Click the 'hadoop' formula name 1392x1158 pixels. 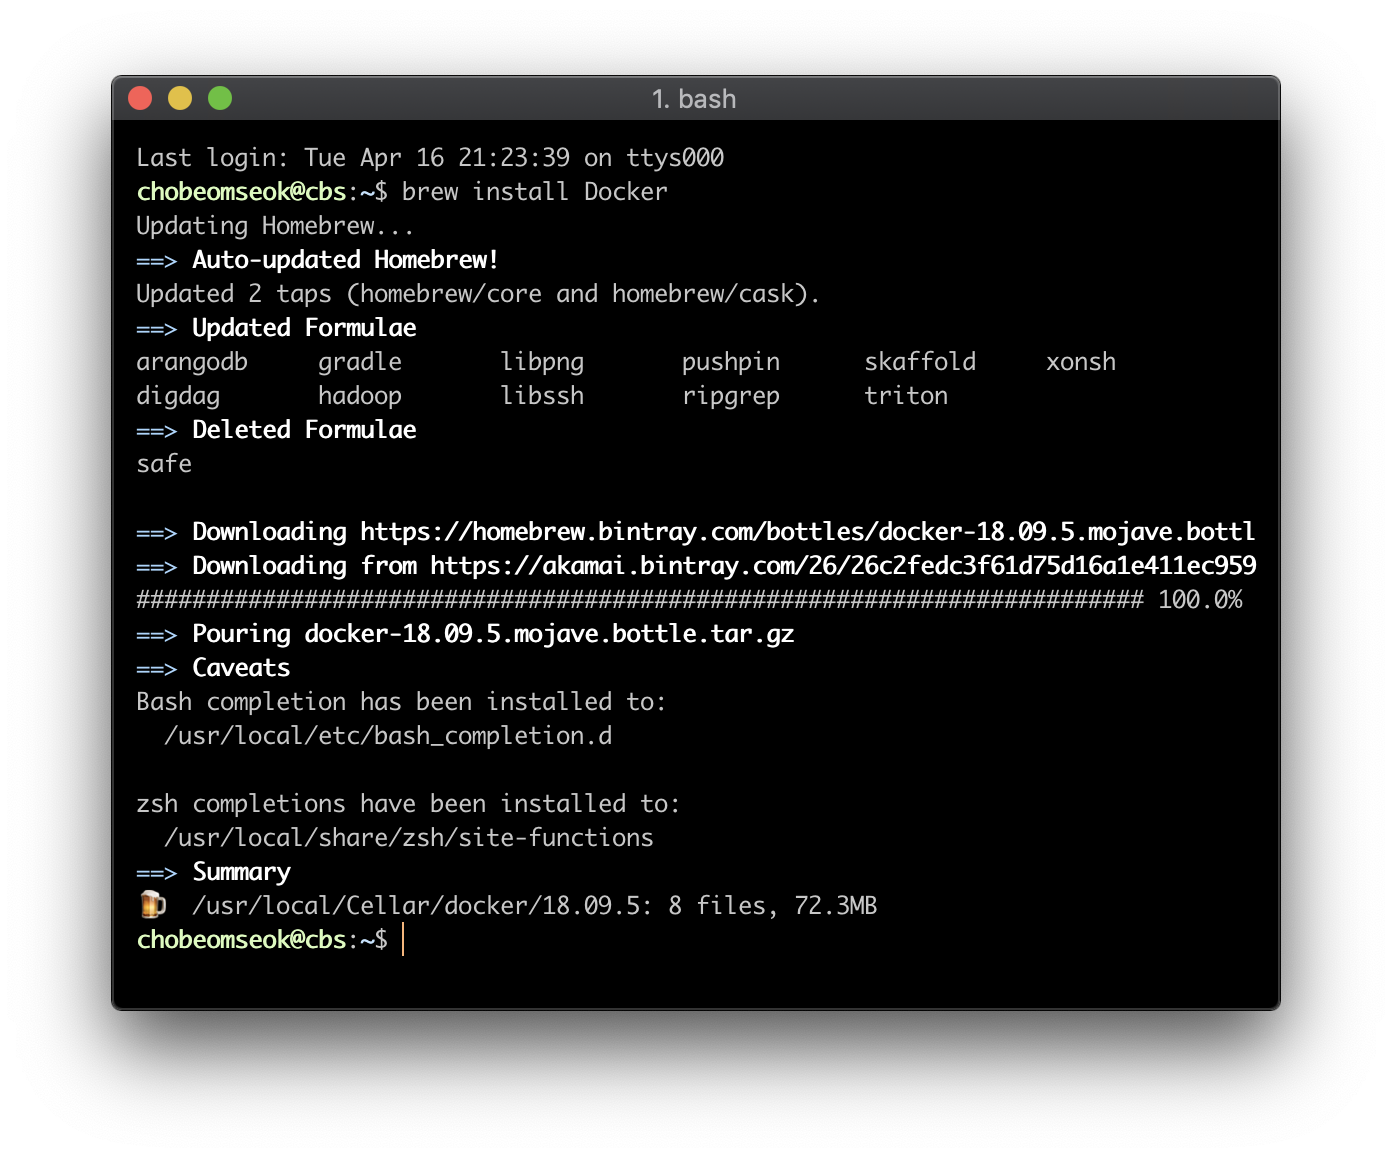360,396
